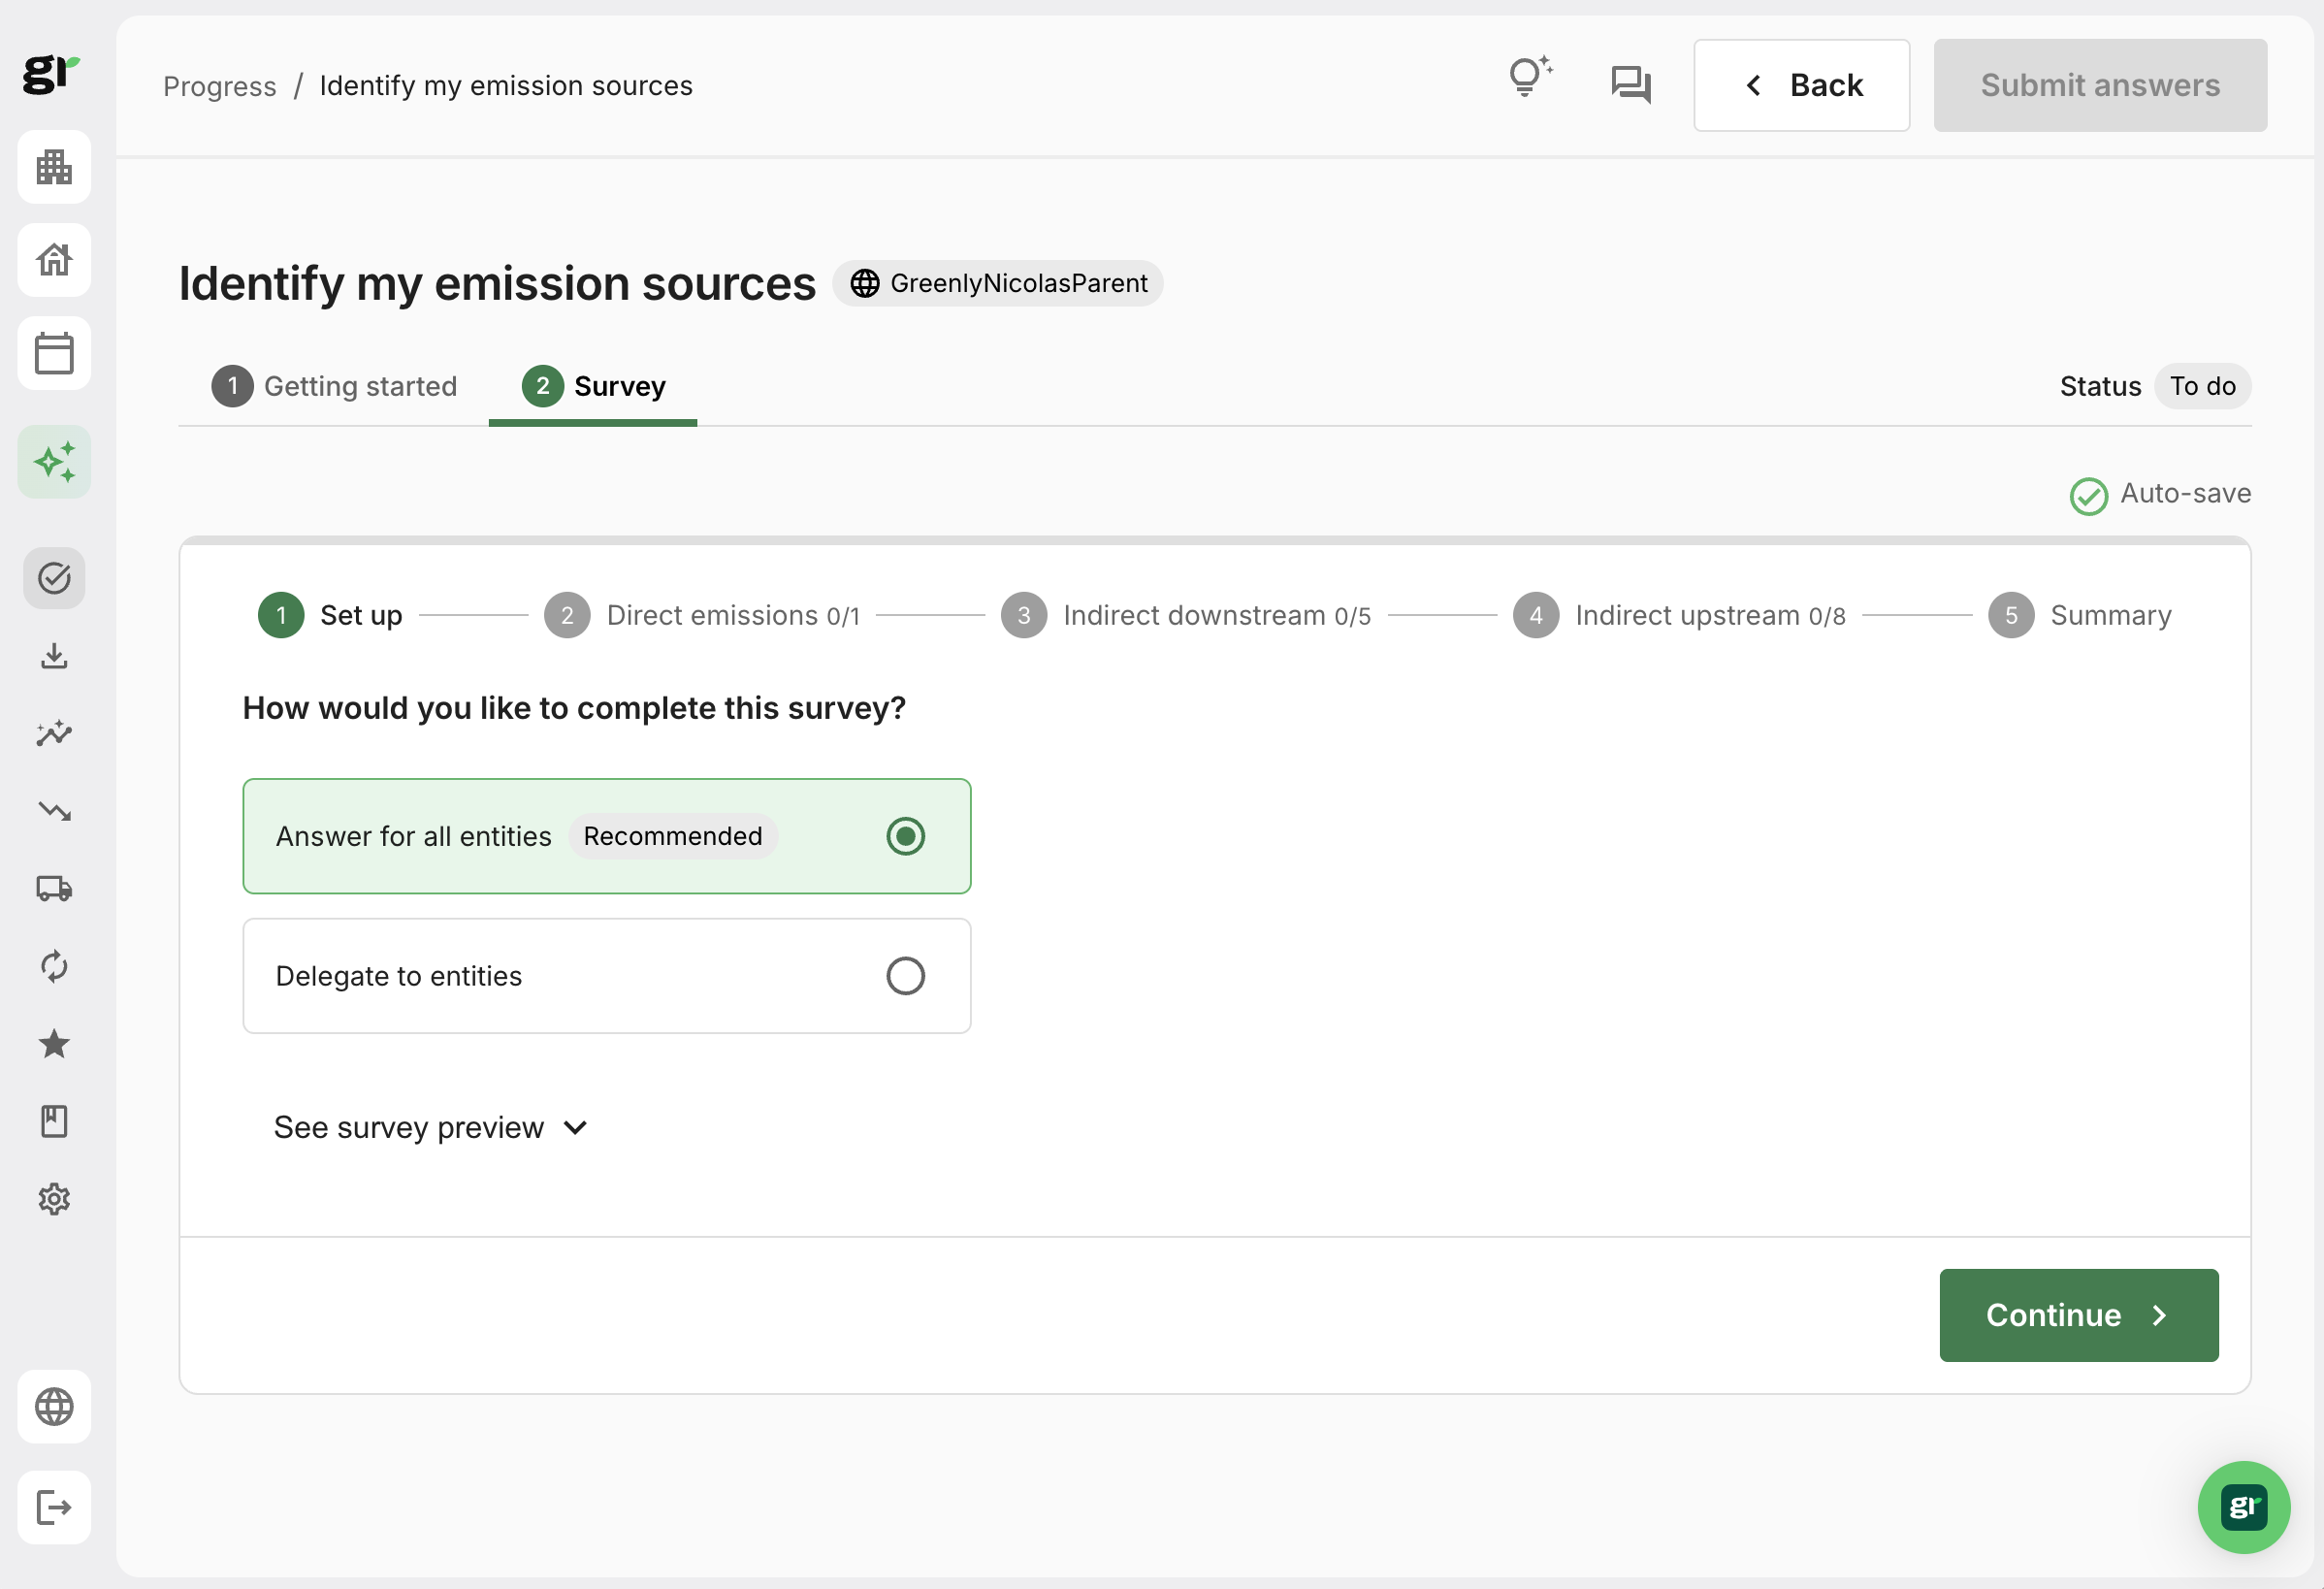
Task: Open the lightbulb tips icon in header
Action: click(1529, 77)
